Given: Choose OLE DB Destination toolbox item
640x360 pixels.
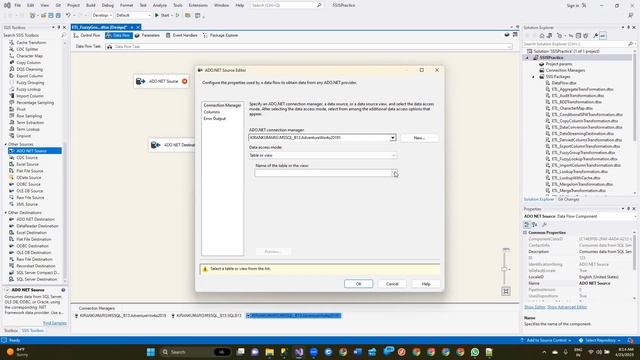Looking at the screenshot, I should coord(33,253).
